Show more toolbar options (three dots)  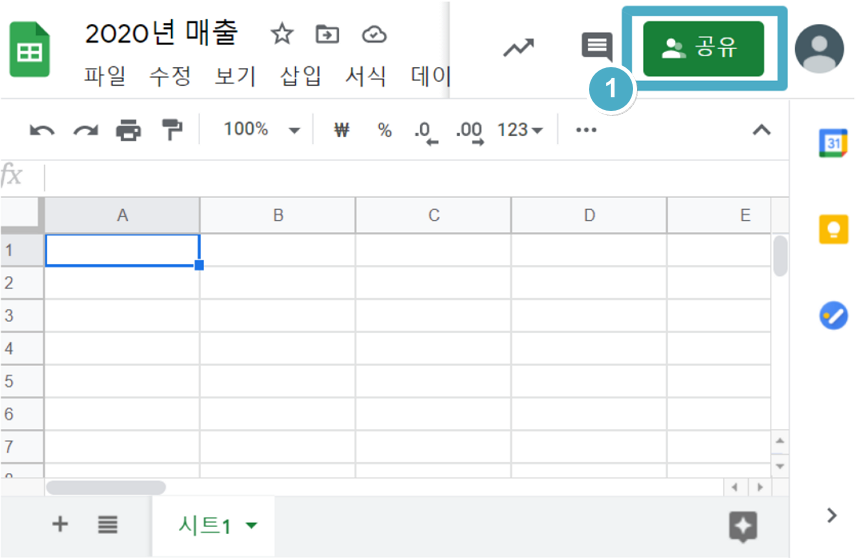(586, 130)
